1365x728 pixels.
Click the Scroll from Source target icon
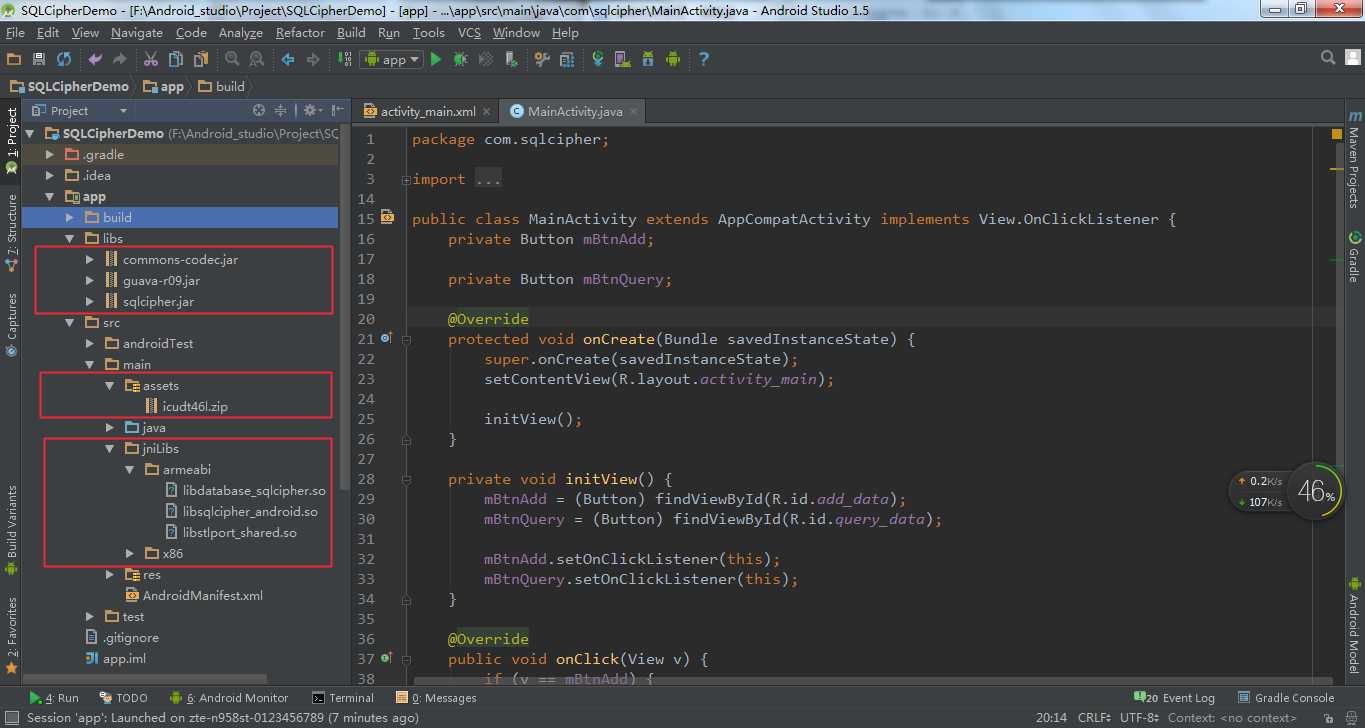coord(259,111)
